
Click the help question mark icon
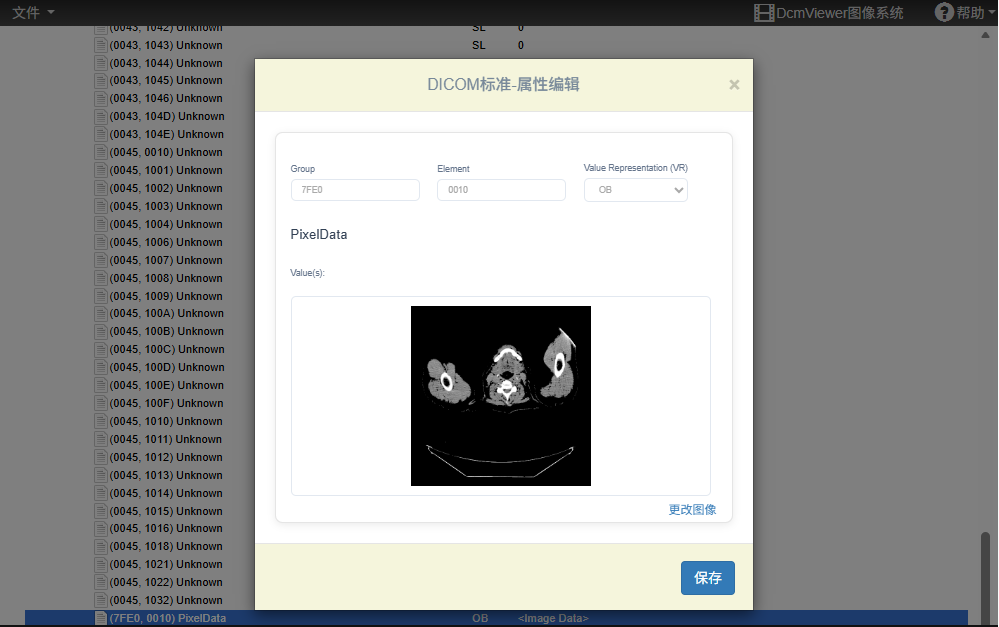pos(944,12)
